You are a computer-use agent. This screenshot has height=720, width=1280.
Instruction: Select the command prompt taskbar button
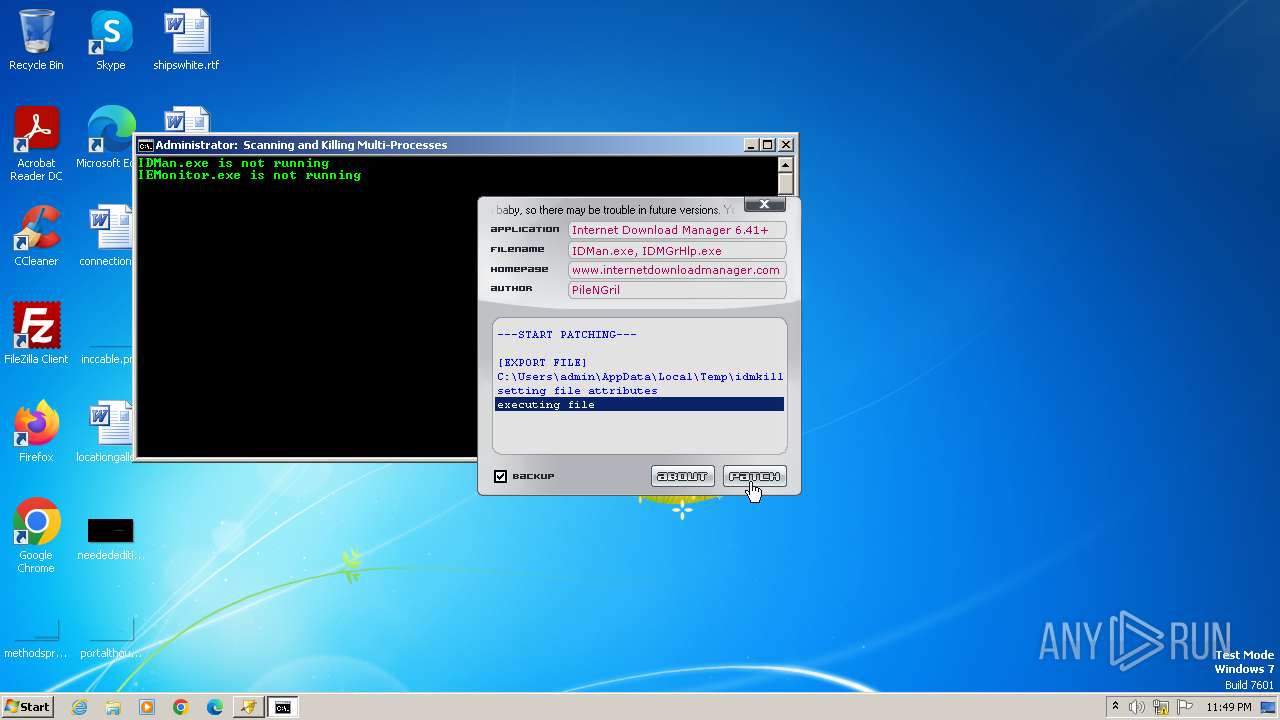tap(283, 707)
